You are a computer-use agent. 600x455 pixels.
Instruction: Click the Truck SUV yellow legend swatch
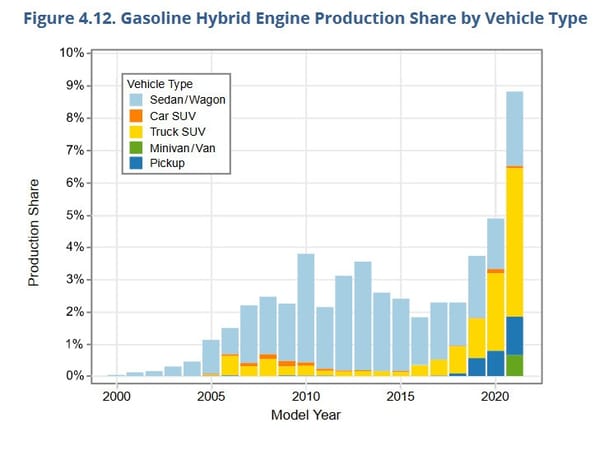pyautogui.click(x=136, y=132)
